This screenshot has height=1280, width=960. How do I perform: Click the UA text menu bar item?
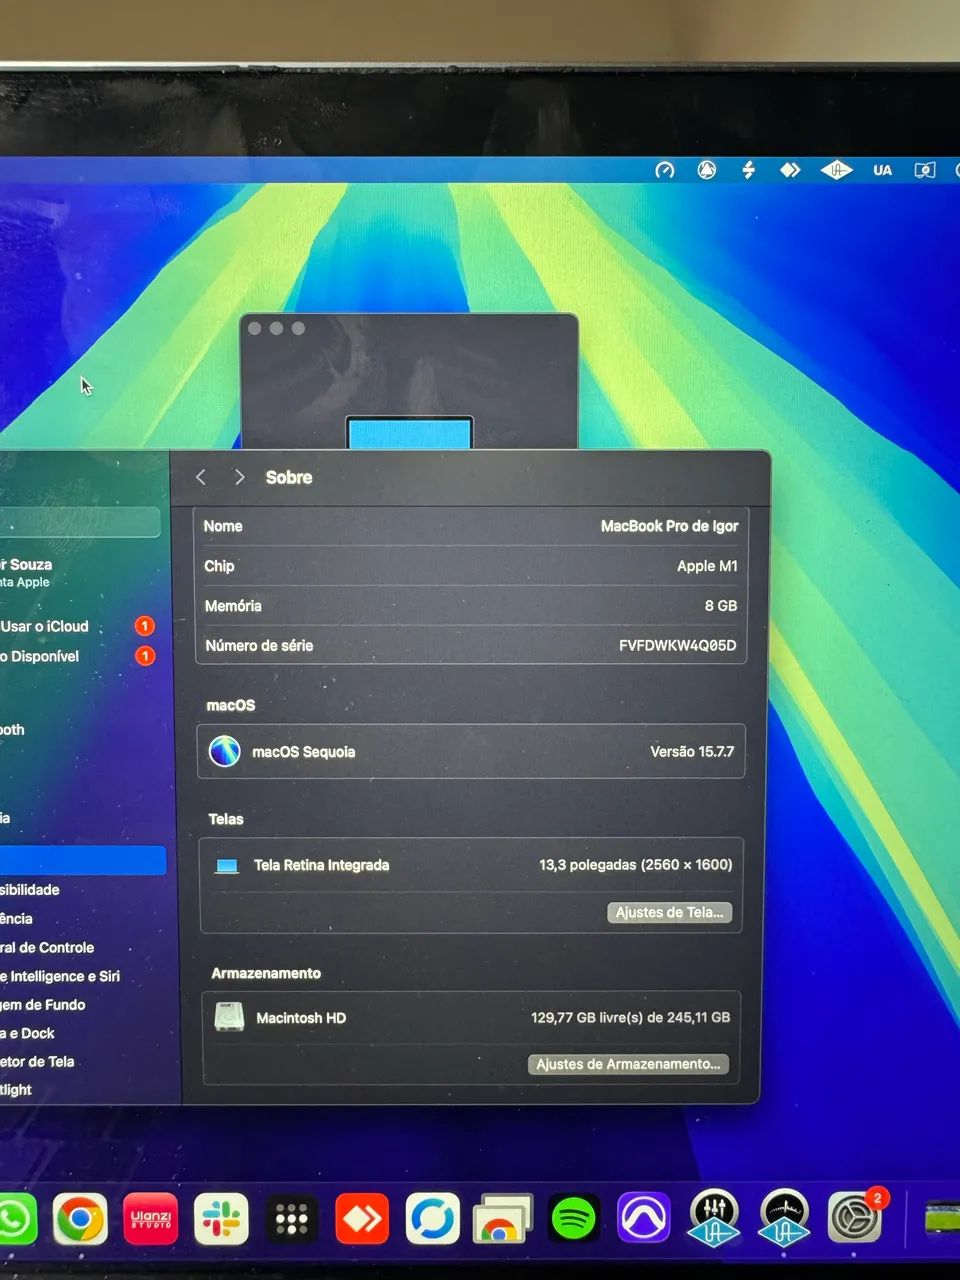click(x=882, y=170)
